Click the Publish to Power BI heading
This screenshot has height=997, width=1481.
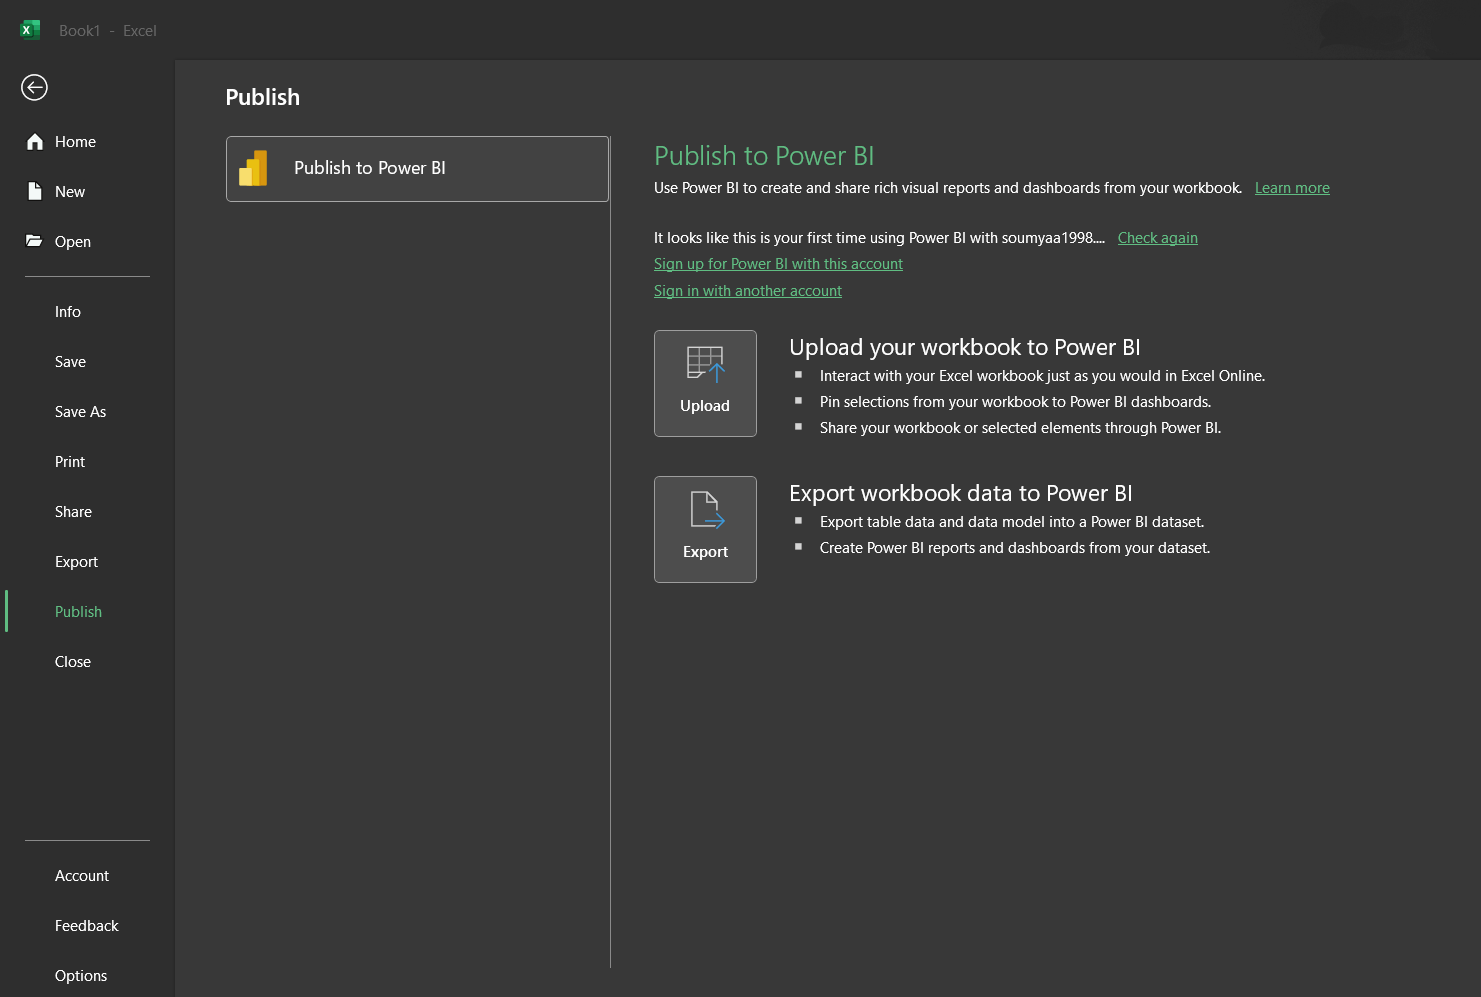click(x=764, y=156)
